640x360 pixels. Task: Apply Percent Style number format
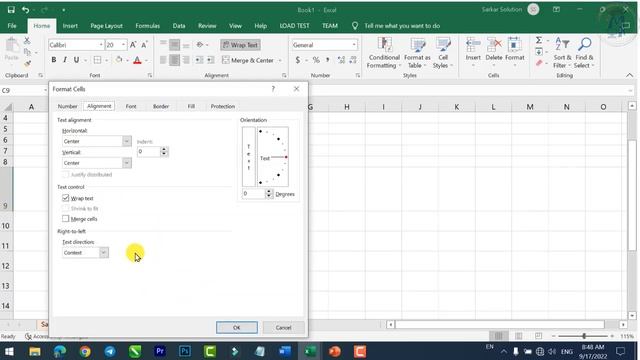pyautogui.click(x=316, y=60)
